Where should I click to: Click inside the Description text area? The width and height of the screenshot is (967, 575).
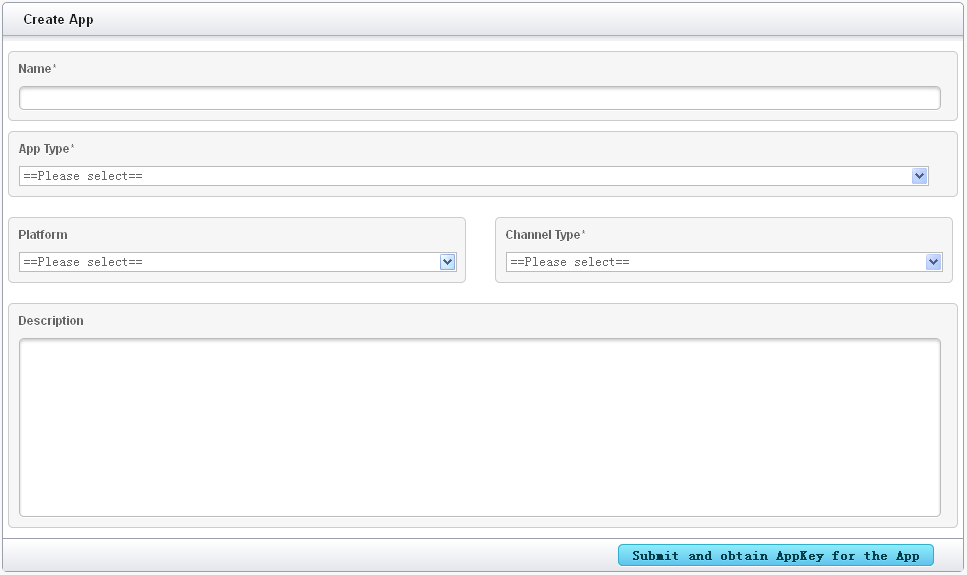click(x=480, y=427)
